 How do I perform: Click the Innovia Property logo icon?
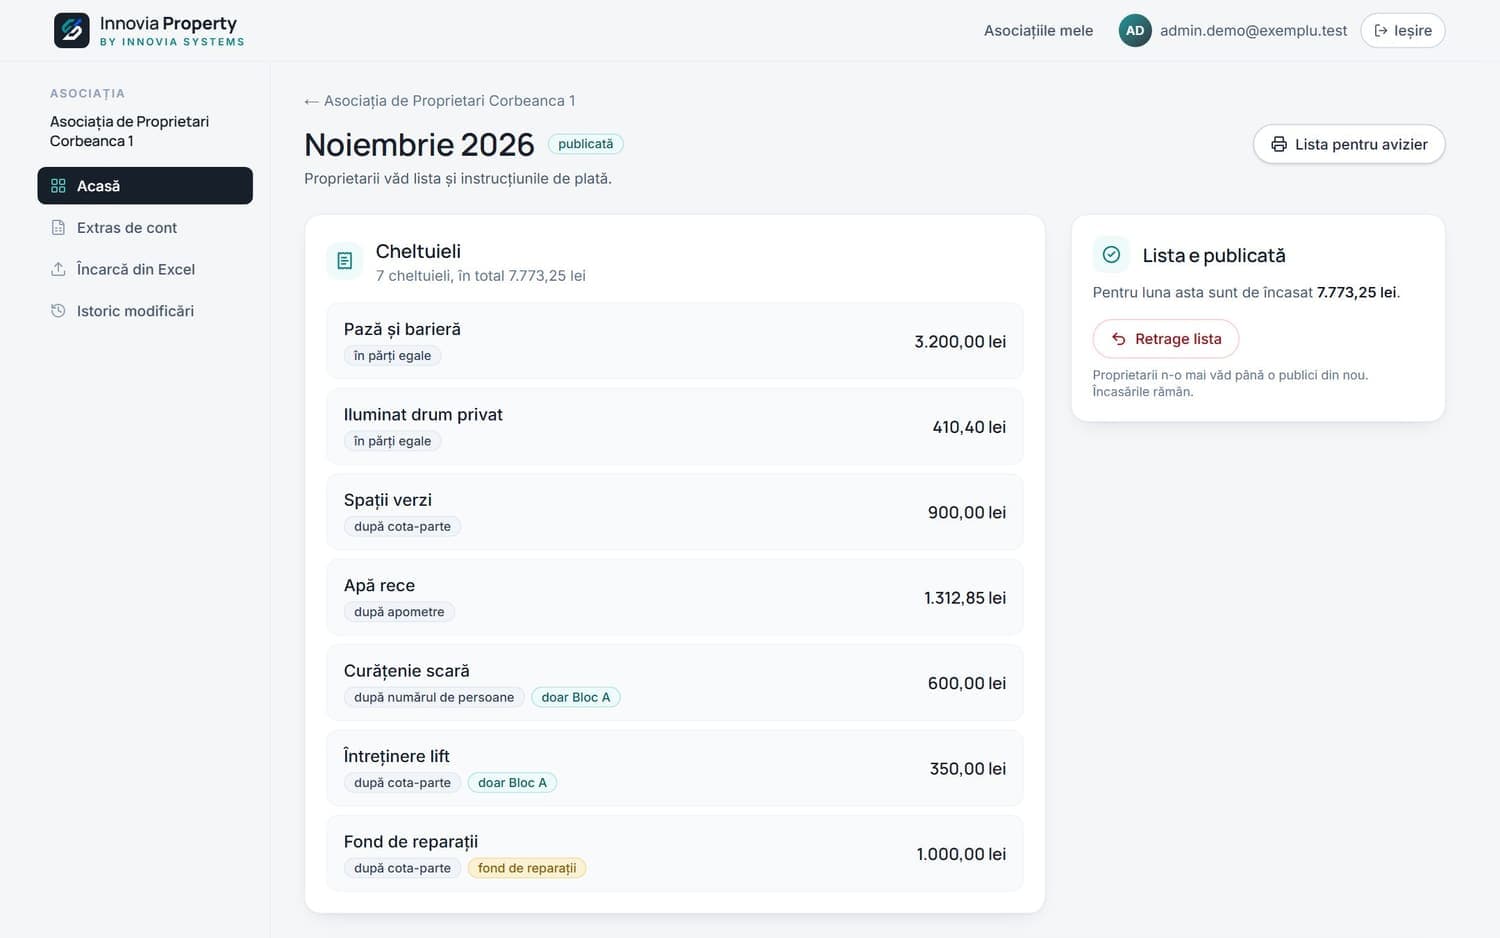click(x=72, y=31)
